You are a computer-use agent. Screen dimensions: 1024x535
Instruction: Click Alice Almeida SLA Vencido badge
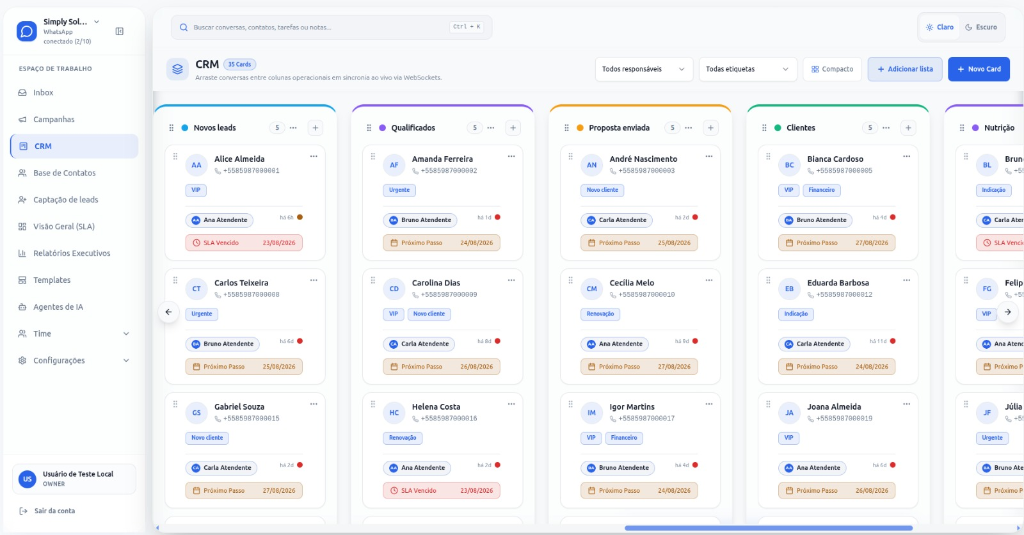pyautogui.click(x=244, y=243)
